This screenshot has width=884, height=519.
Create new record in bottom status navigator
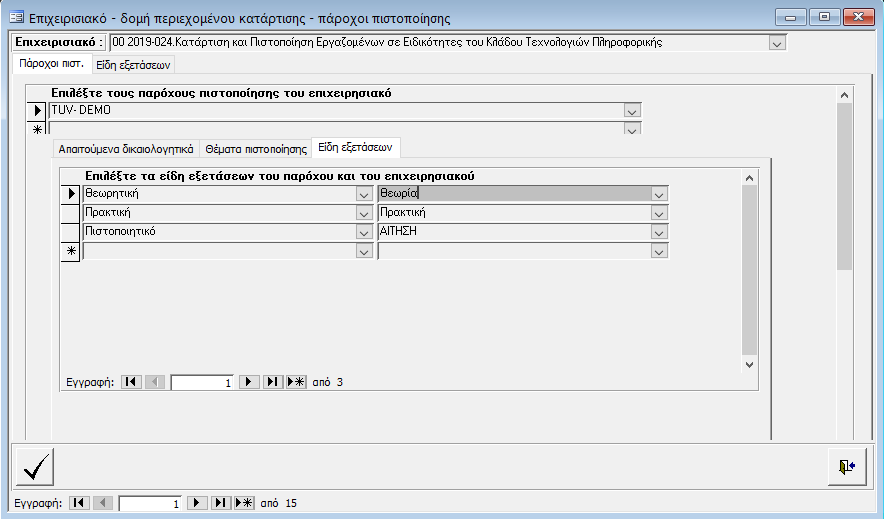244,503
